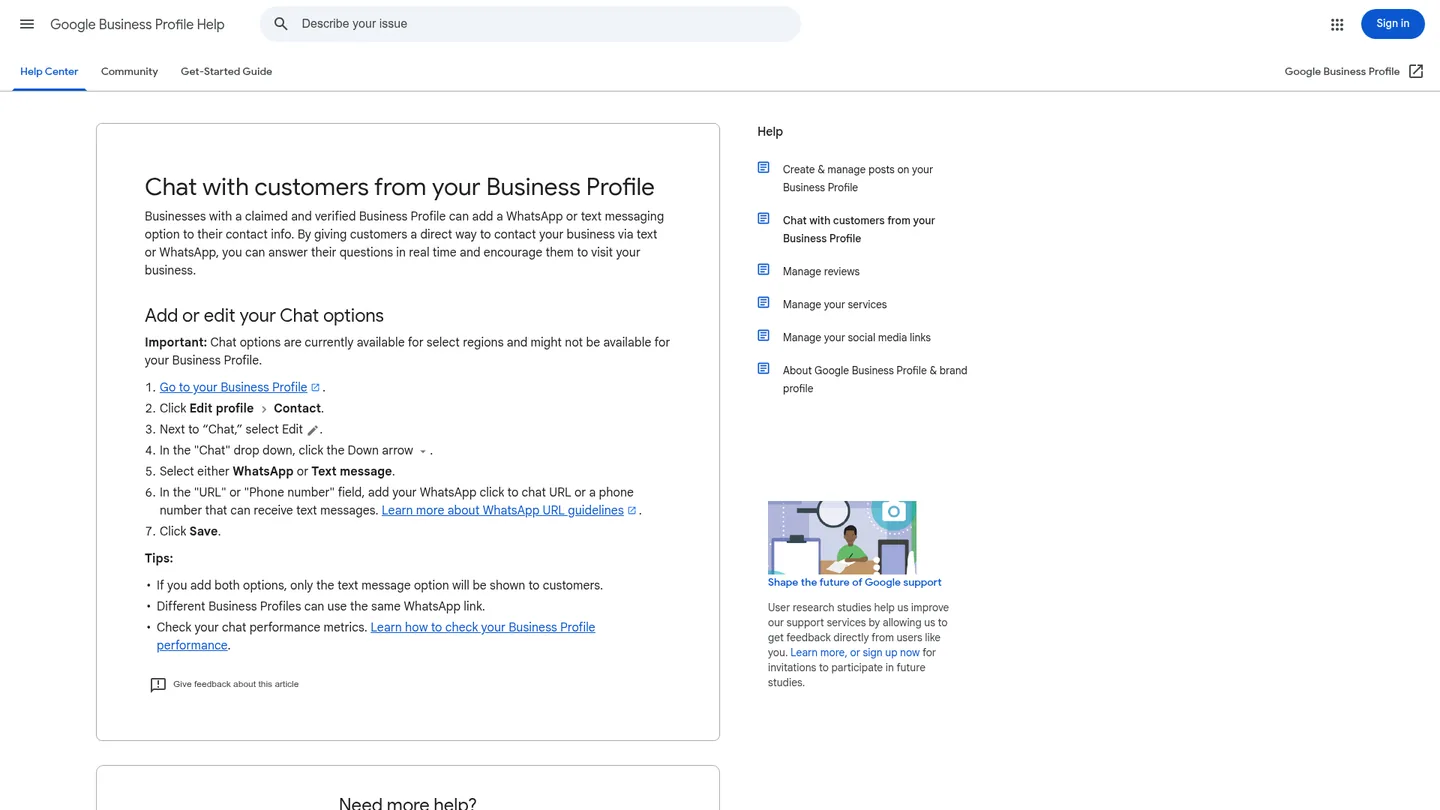
Task: Open the hamburger main menu
Action: pyautogui.click(x=27, y=24)
